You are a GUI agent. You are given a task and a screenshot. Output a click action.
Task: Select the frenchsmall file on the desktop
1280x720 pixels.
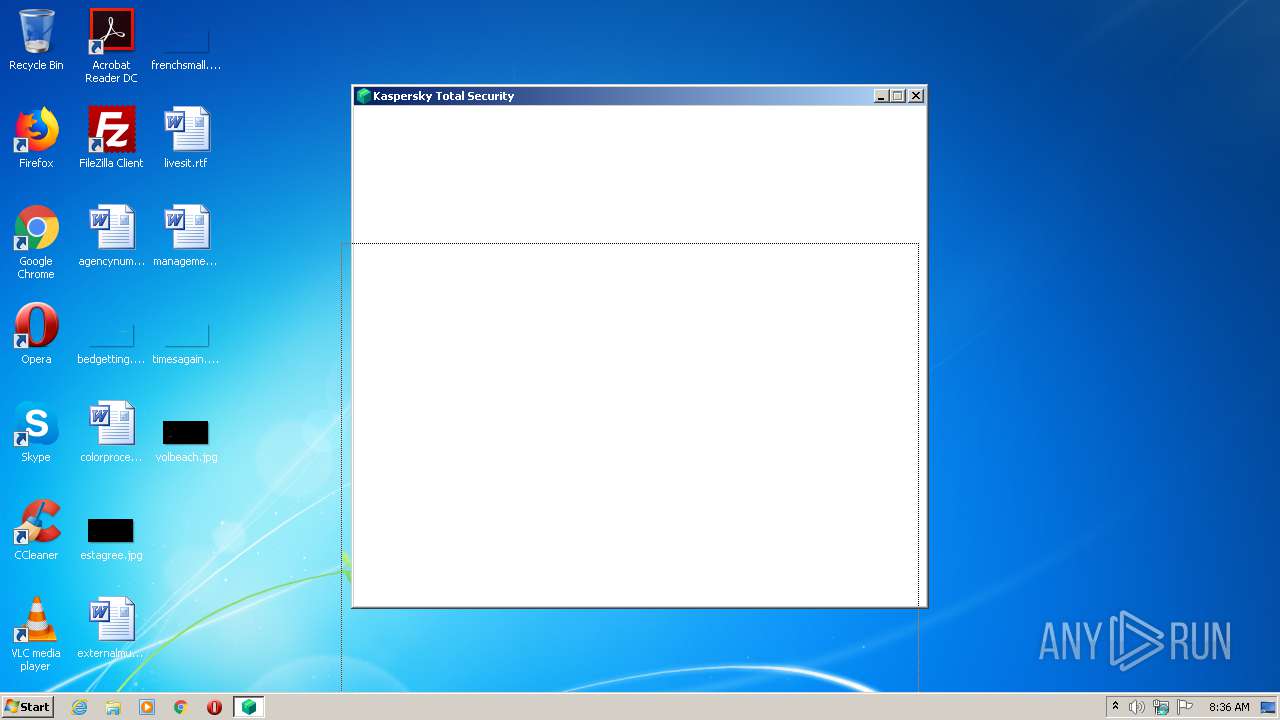click(186, 40)
